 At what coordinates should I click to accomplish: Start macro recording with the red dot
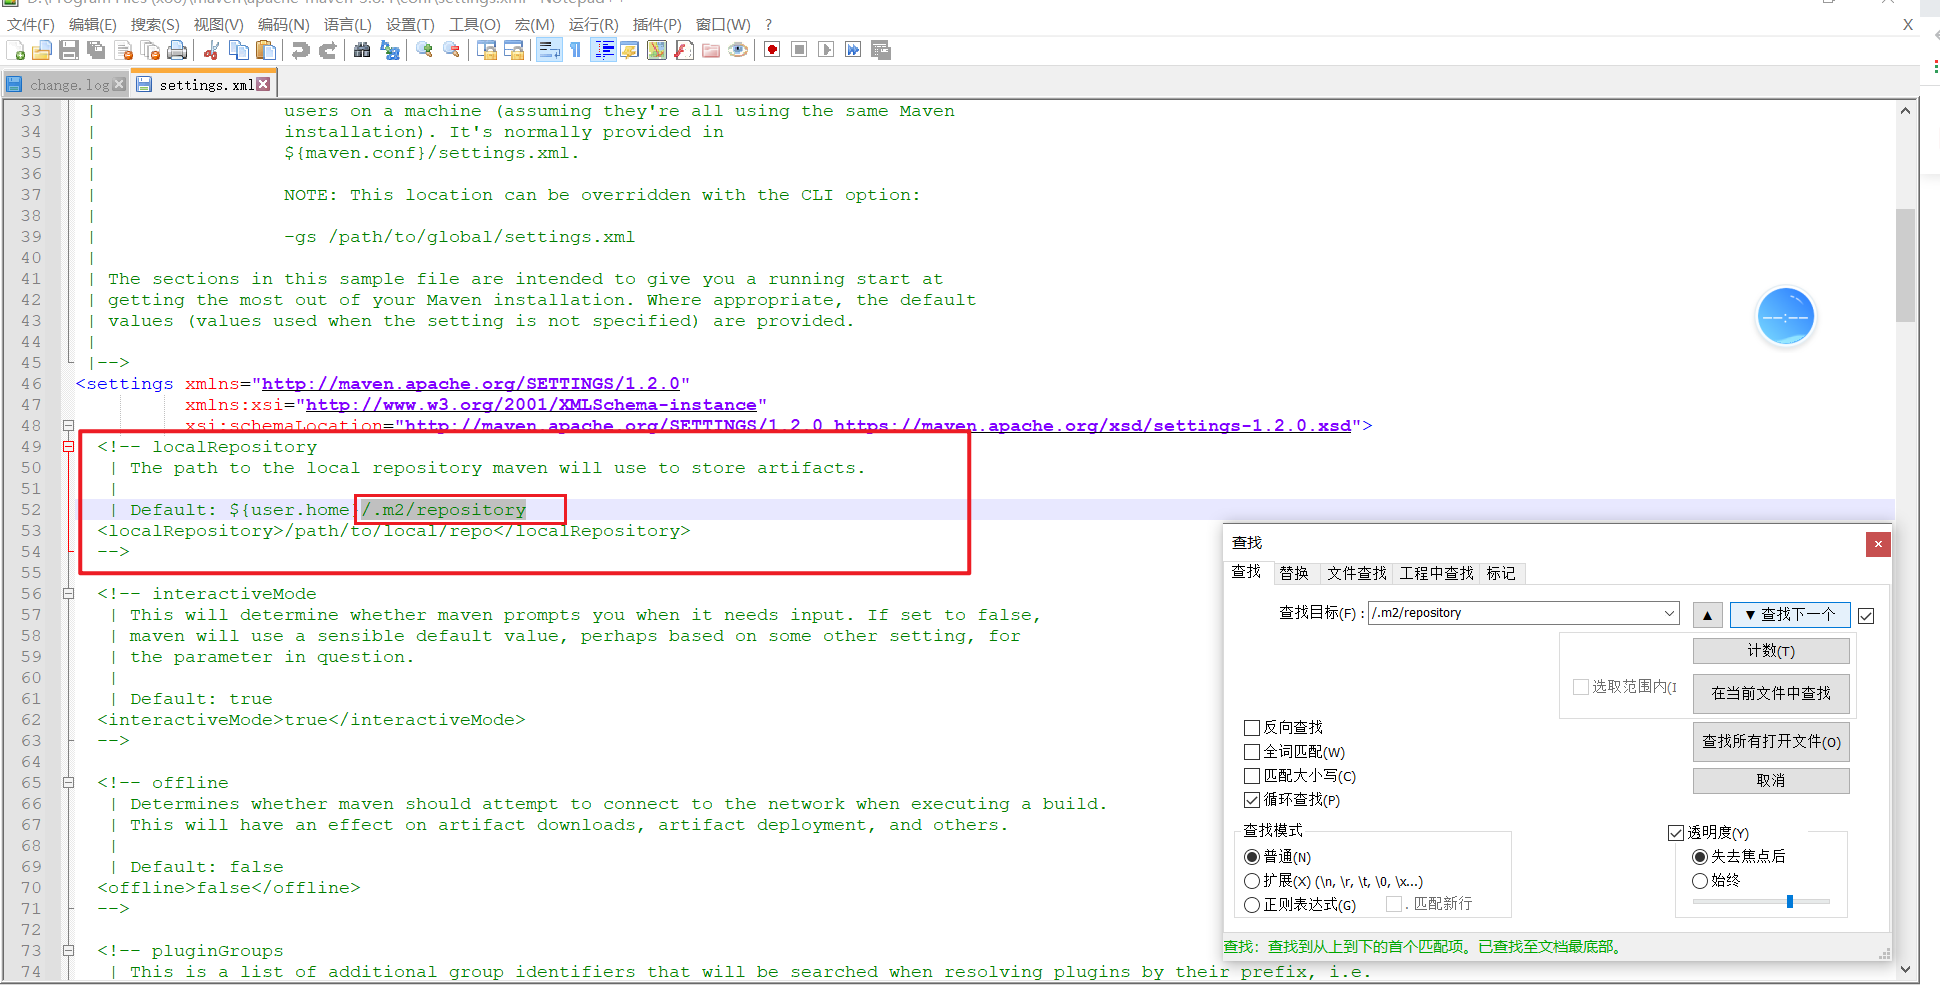click(772, 50)
